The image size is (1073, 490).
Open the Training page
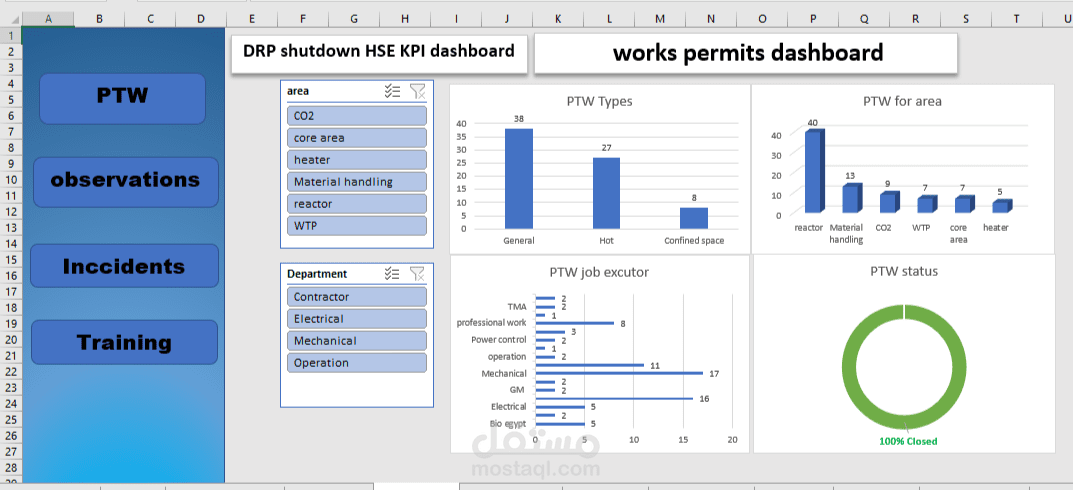click(x=125, y=342)
